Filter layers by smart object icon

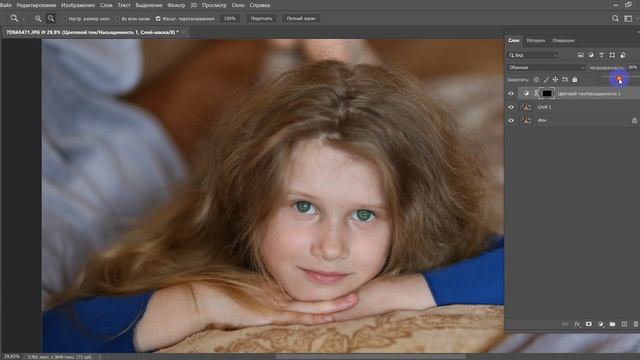(623, 55)
